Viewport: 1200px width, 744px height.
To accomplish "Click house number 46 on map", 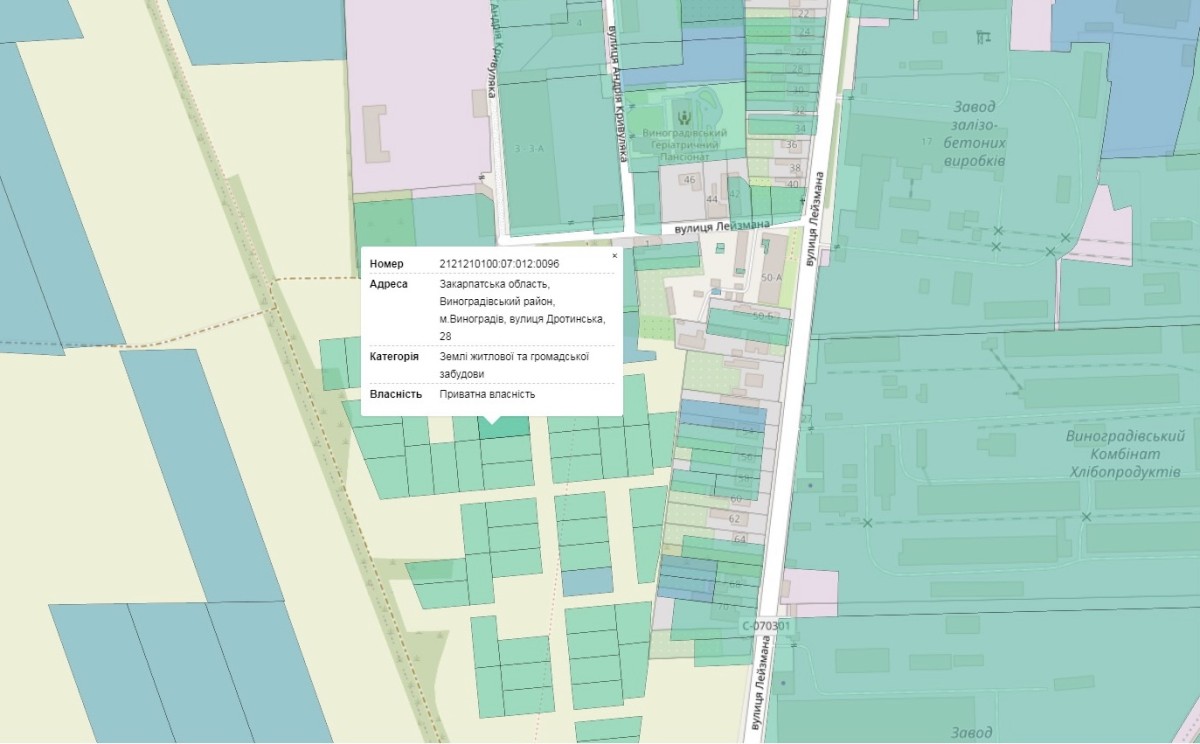I will [x=689, y=180].
